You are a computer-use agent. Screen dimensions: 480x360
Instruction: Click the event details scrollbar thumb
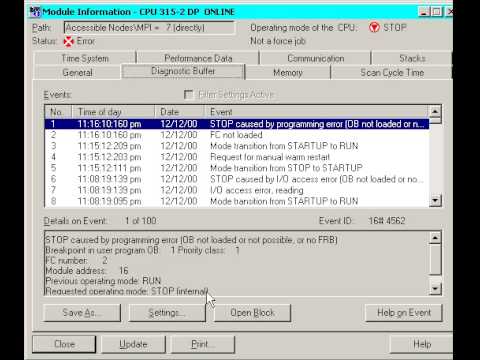[435, 259]
